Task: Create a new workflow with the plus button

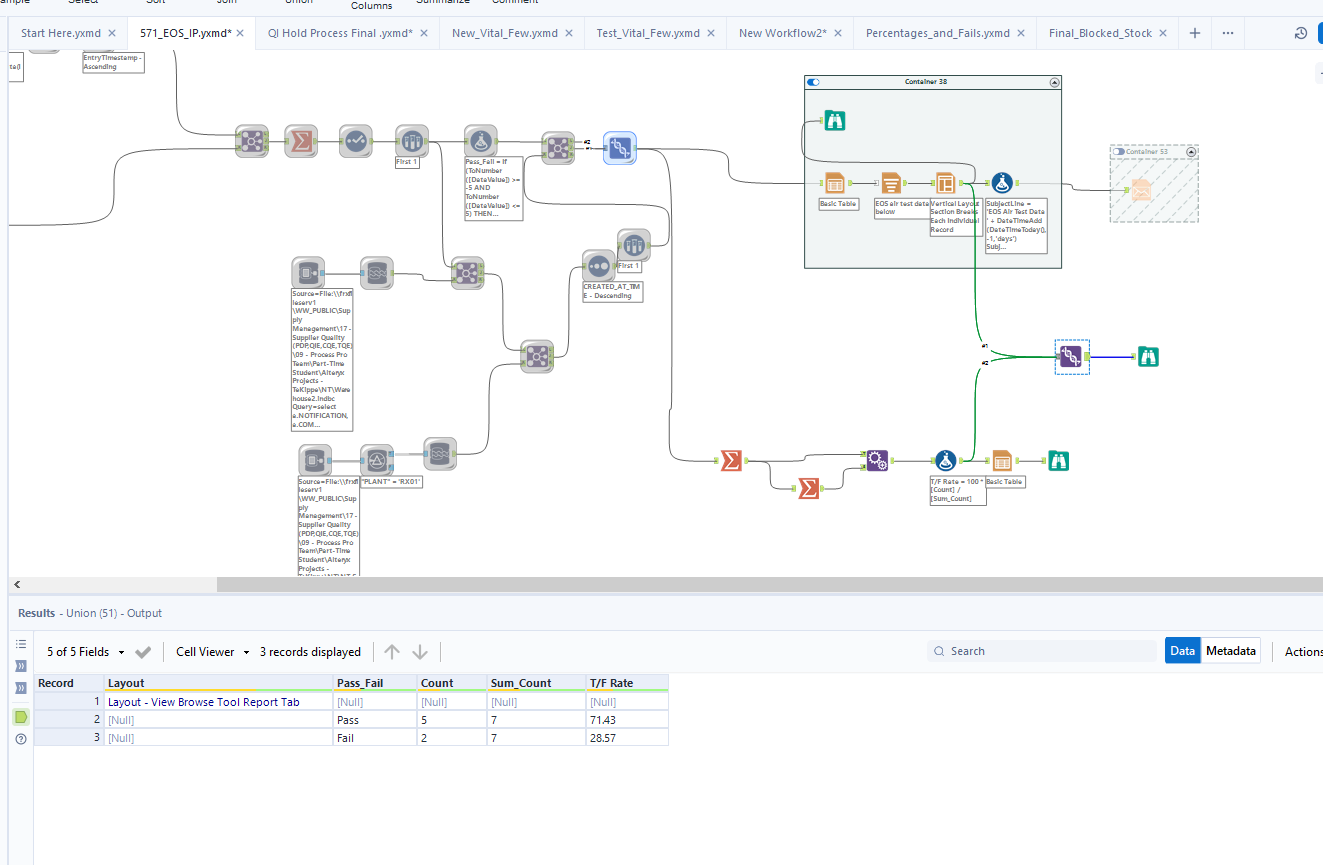Action: tap(1194, 32)
